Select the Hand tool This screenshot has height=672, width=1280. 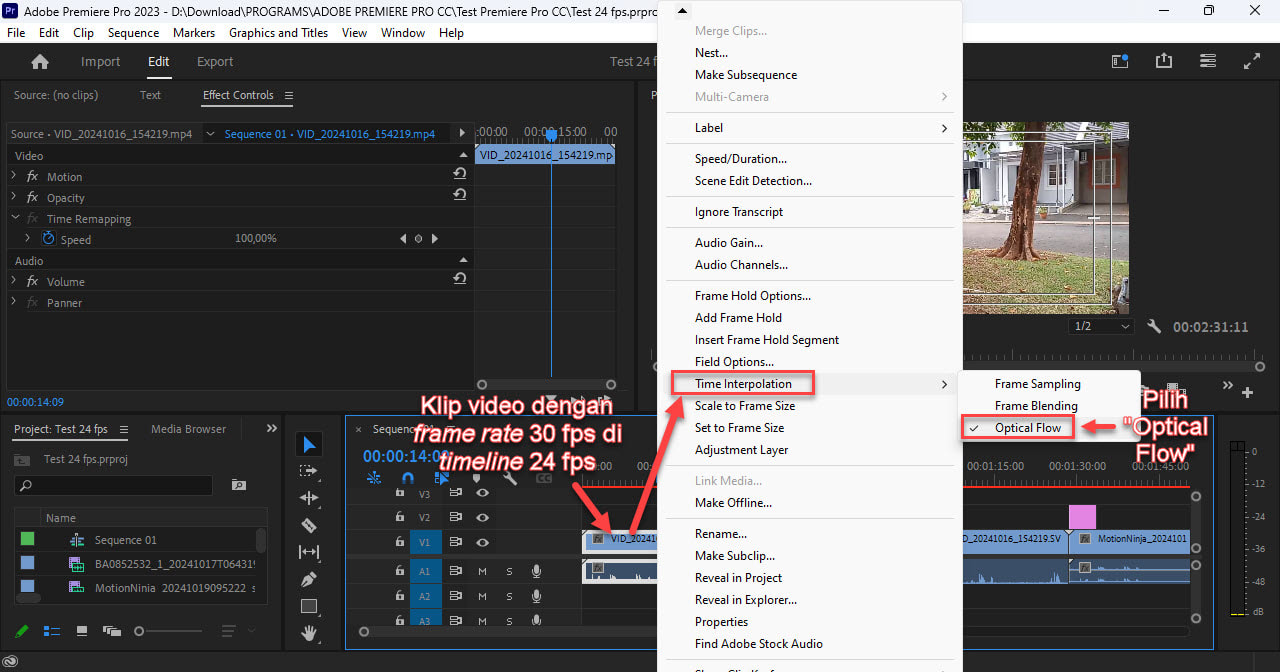coord(309,633)
